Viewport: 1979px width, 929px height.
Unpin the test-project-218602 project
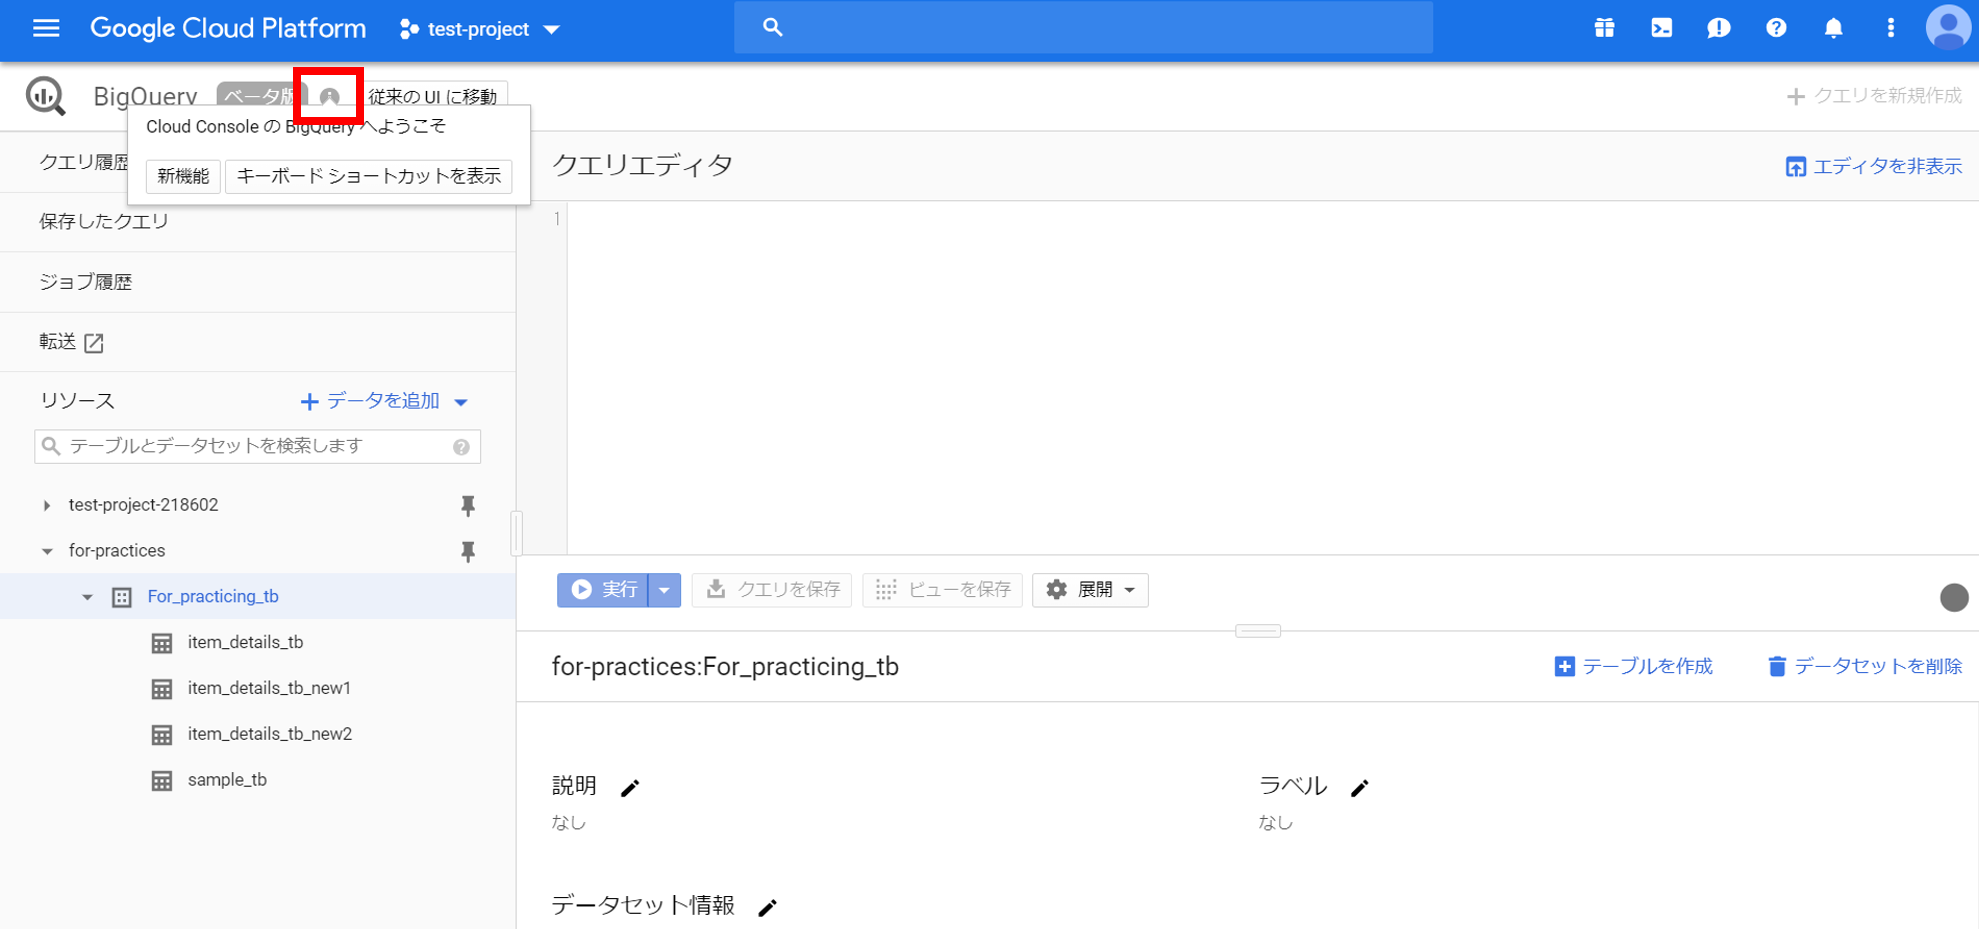[x=468, y=505]
